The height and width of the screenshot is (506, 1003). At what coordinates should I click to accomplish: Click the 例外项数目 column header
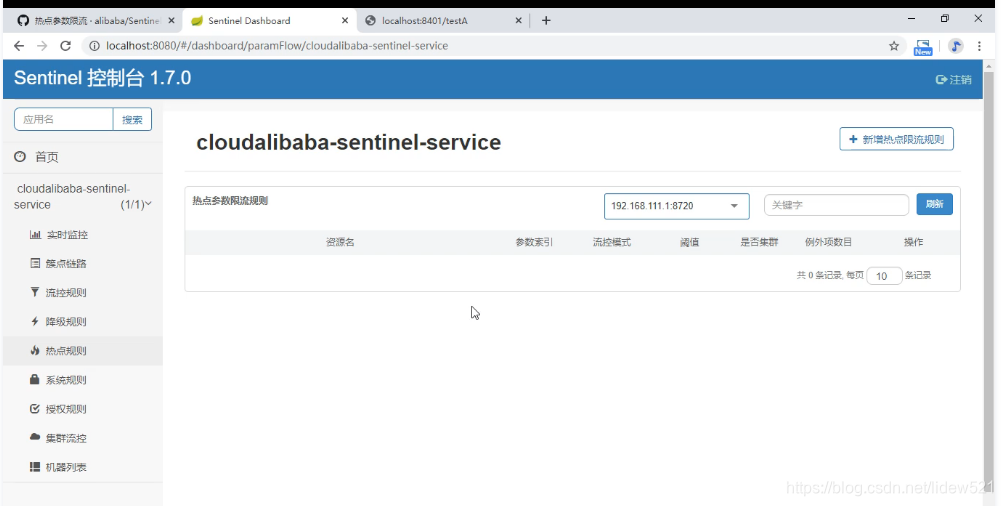coord(828,242)
